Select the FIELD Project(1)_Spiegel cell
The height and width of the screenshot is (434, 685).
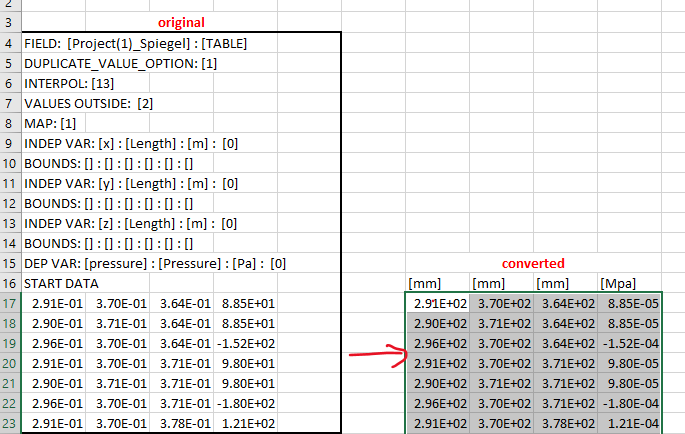tap(135, 43)
